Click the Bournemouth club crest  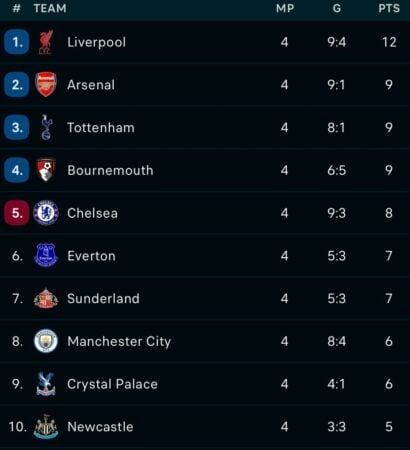[x=46, y=170]
